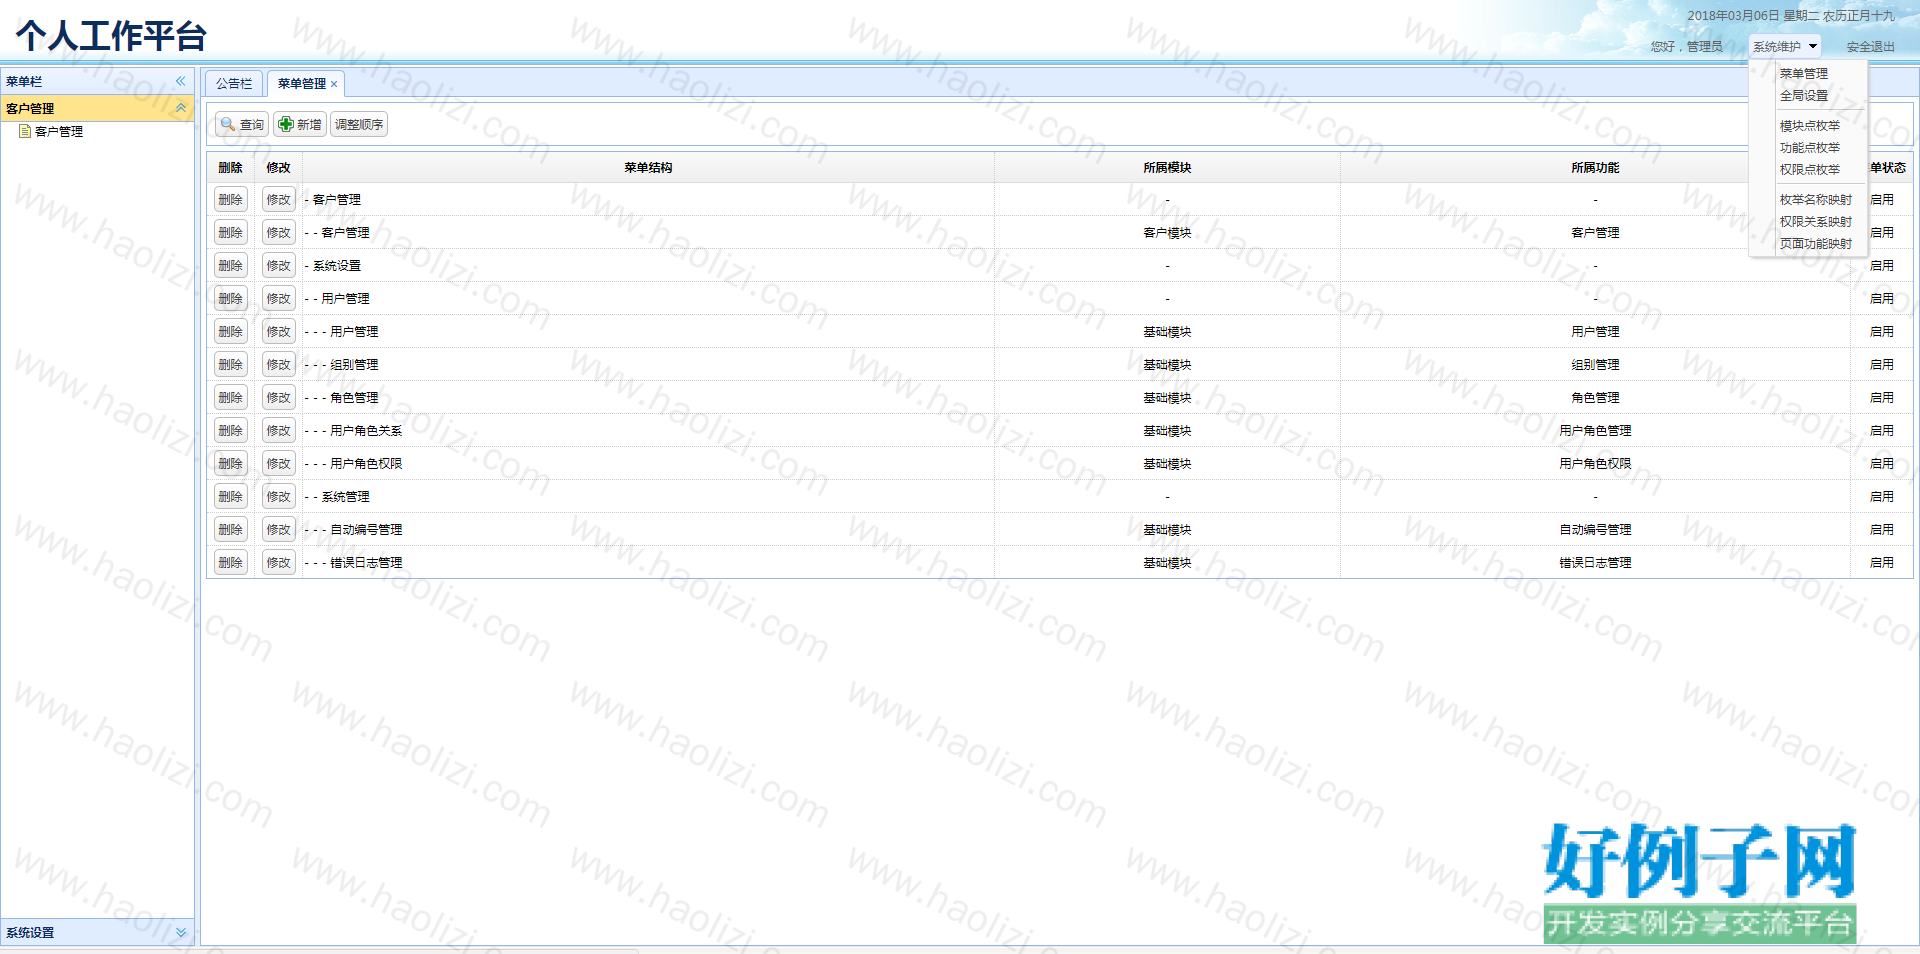Expand the 系统设置 accordion section
Image resolution: width=1920 pixels, height=954 pixels.
tap(181, 932)
